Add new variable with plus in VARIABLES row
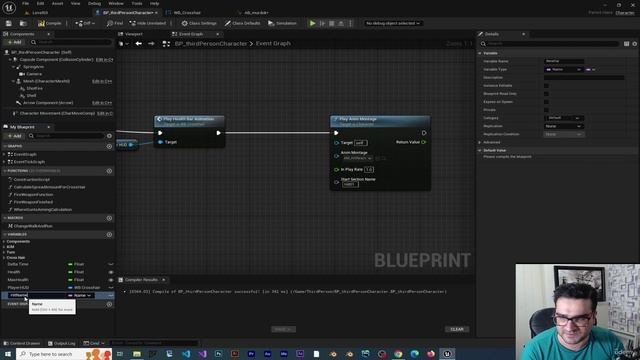Image resolution: width=640 pixels, height=360 pixels. click(x=109, y=235)
